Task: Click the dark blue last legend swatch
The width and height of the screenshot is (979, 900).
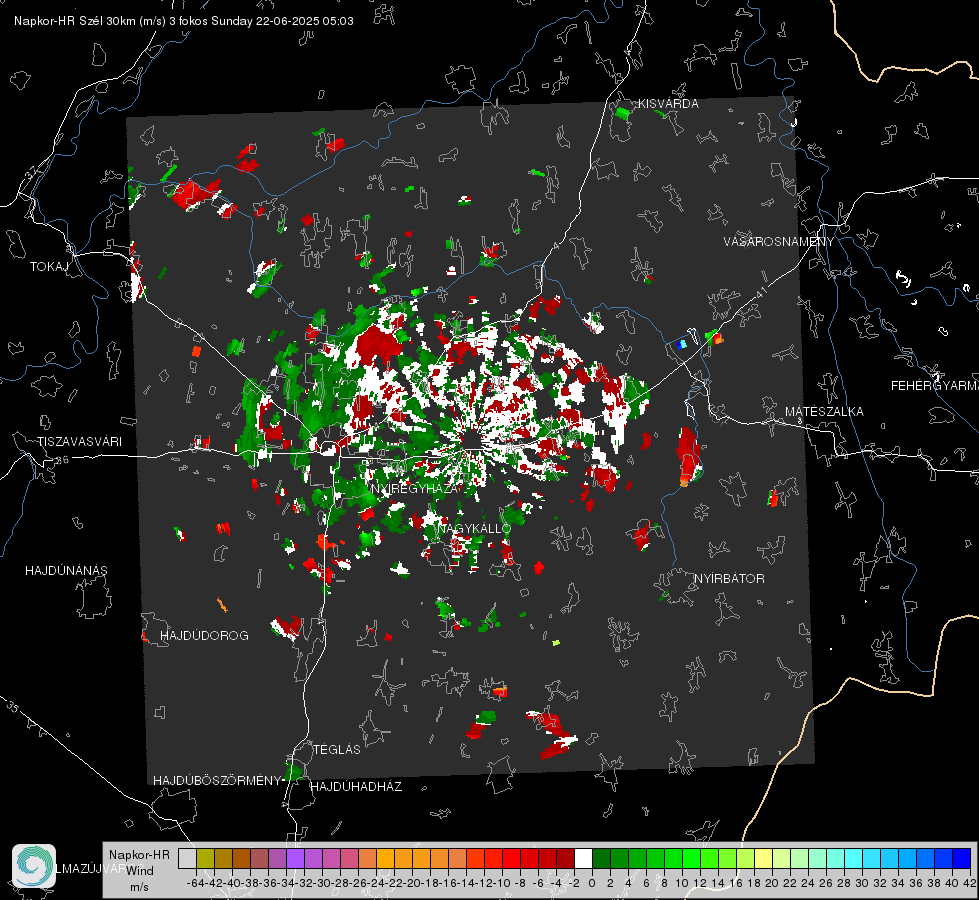Action: [x=962, y=859]
